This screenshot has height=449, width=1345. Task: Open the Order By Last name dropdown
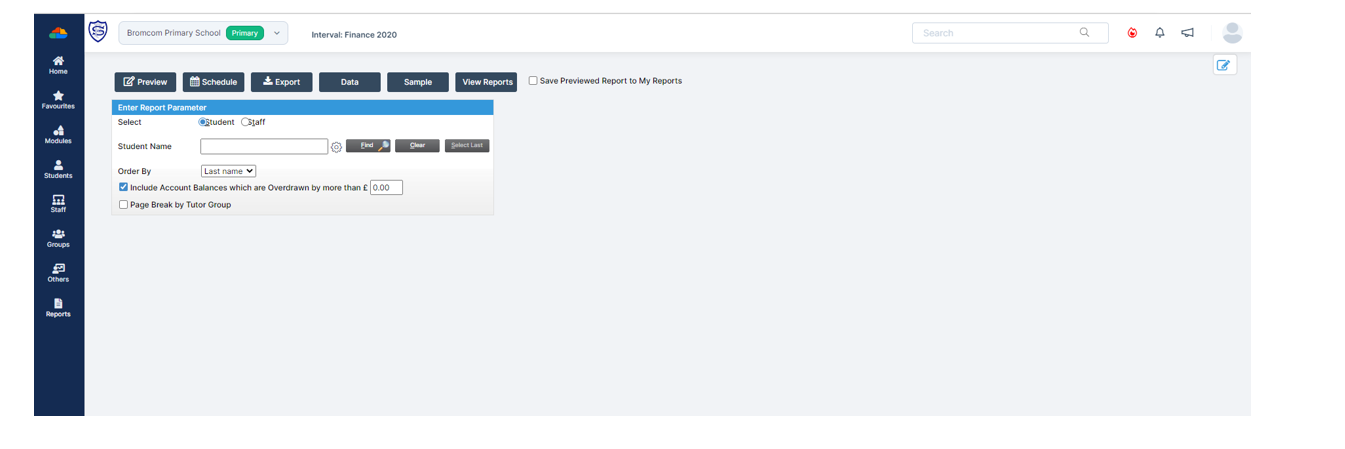click(228, 171)
